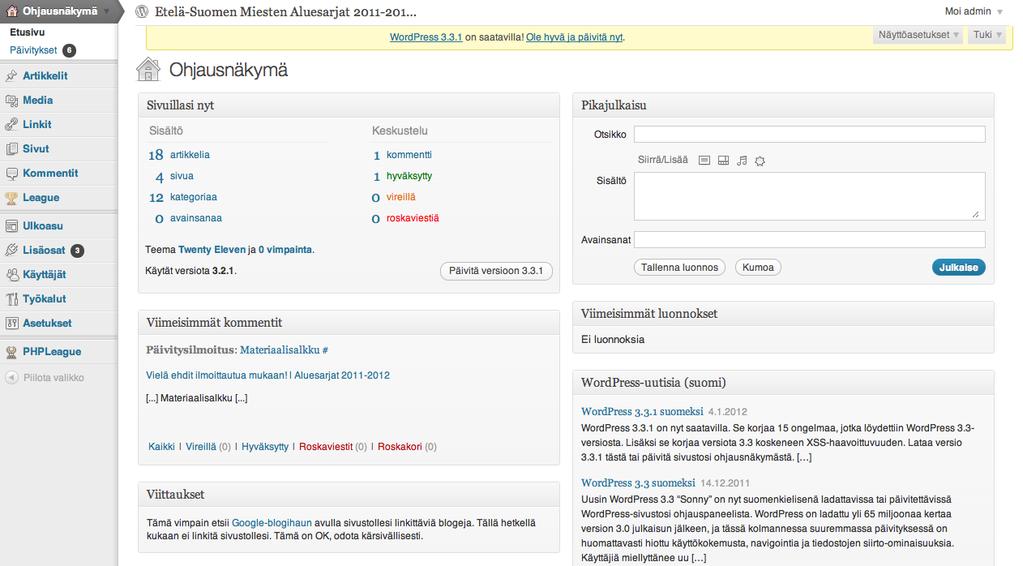Open 'WordPress 3.3.1 suomeksi' news link
The width and height of the screenshot is (1023, 566).
[x=642, y=411]
